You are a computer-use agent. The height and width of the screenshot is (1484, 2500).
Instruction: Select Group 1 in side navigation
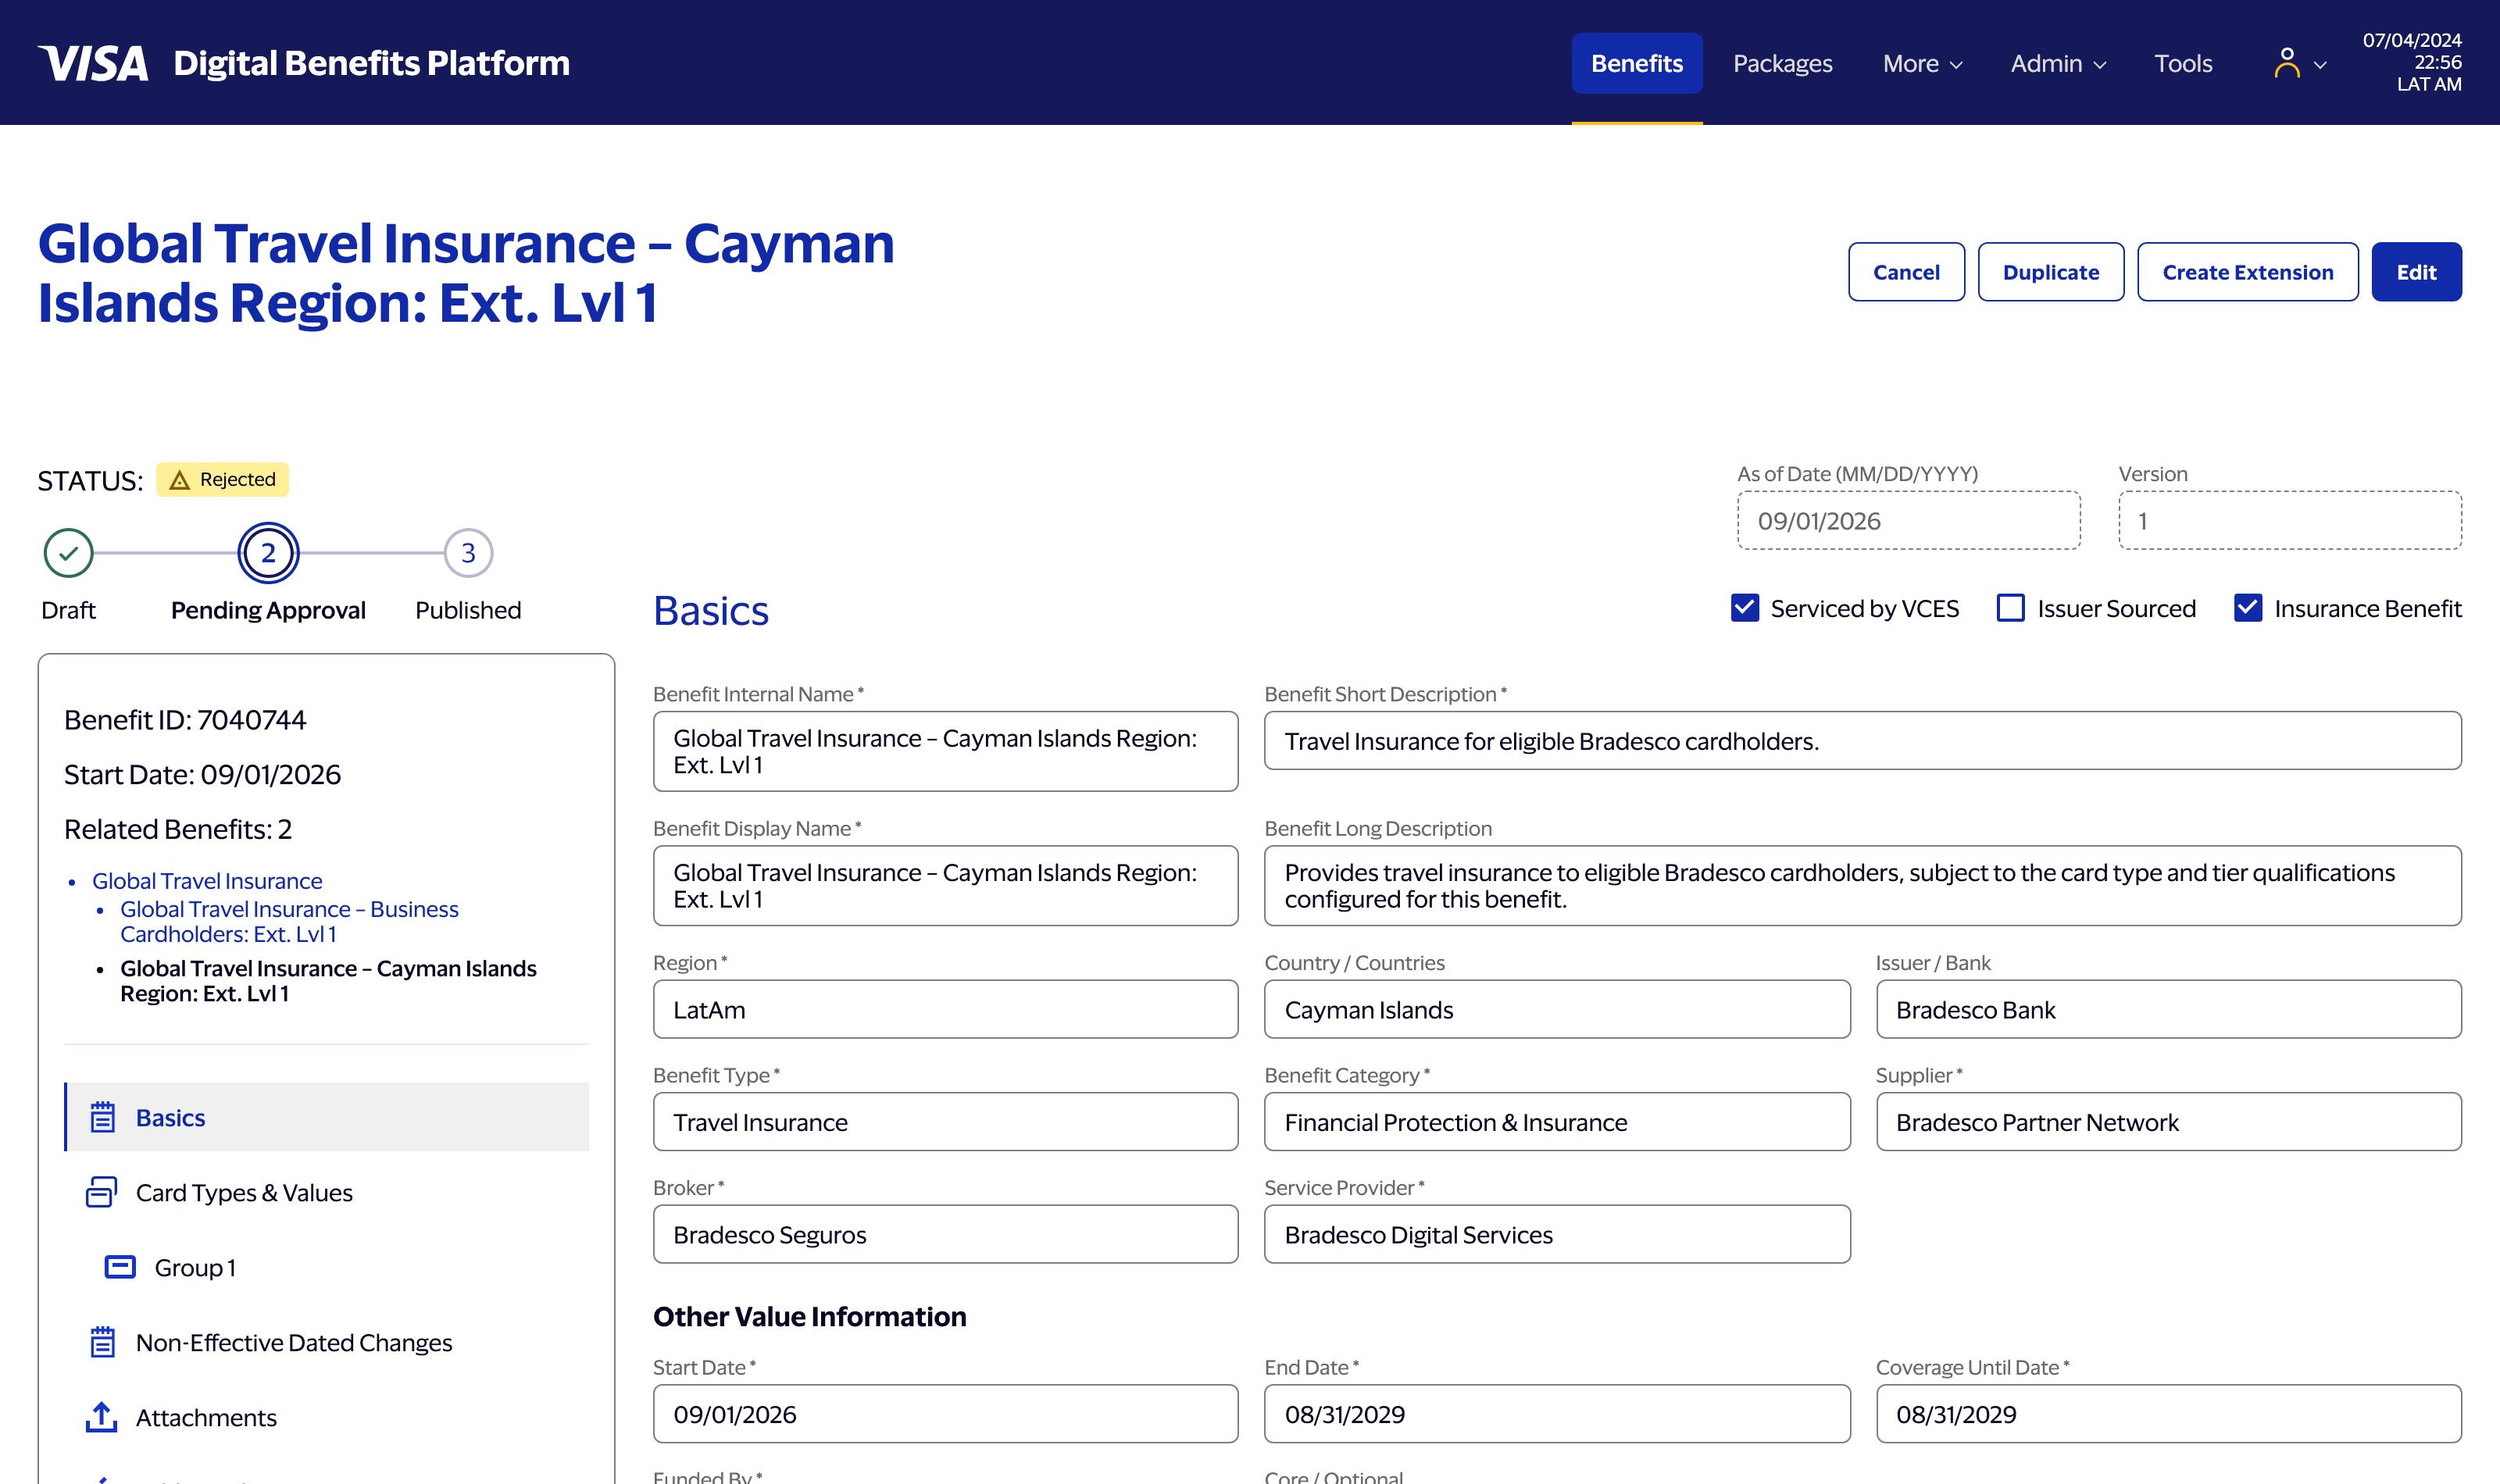tap(327, 1267)
